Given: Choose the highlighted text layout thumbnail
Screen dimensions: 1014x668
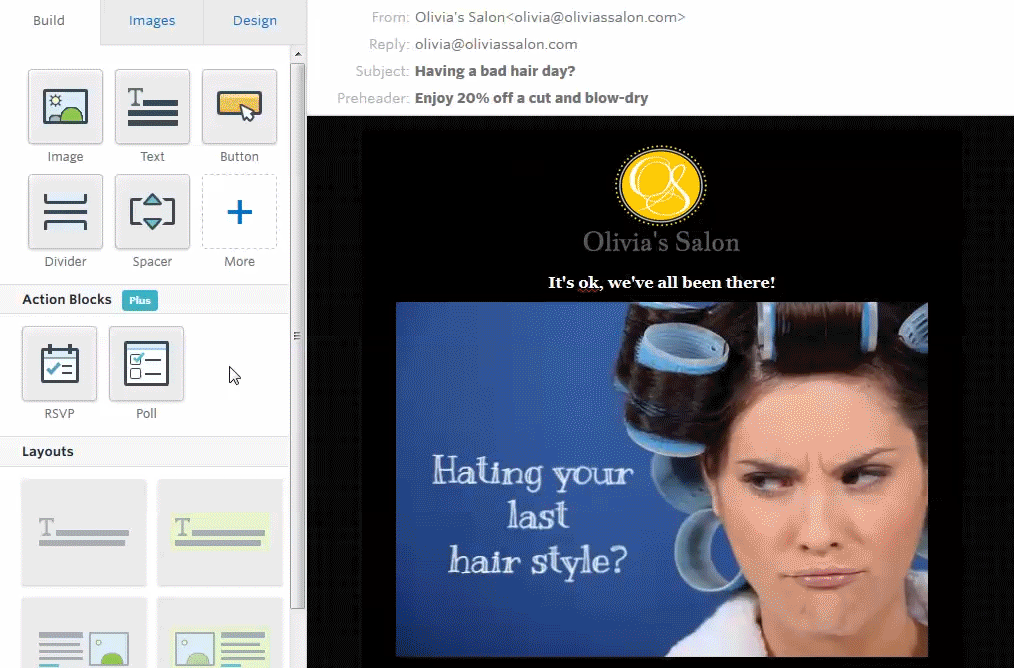Looking at the screenshot, I should pos(220,532).
